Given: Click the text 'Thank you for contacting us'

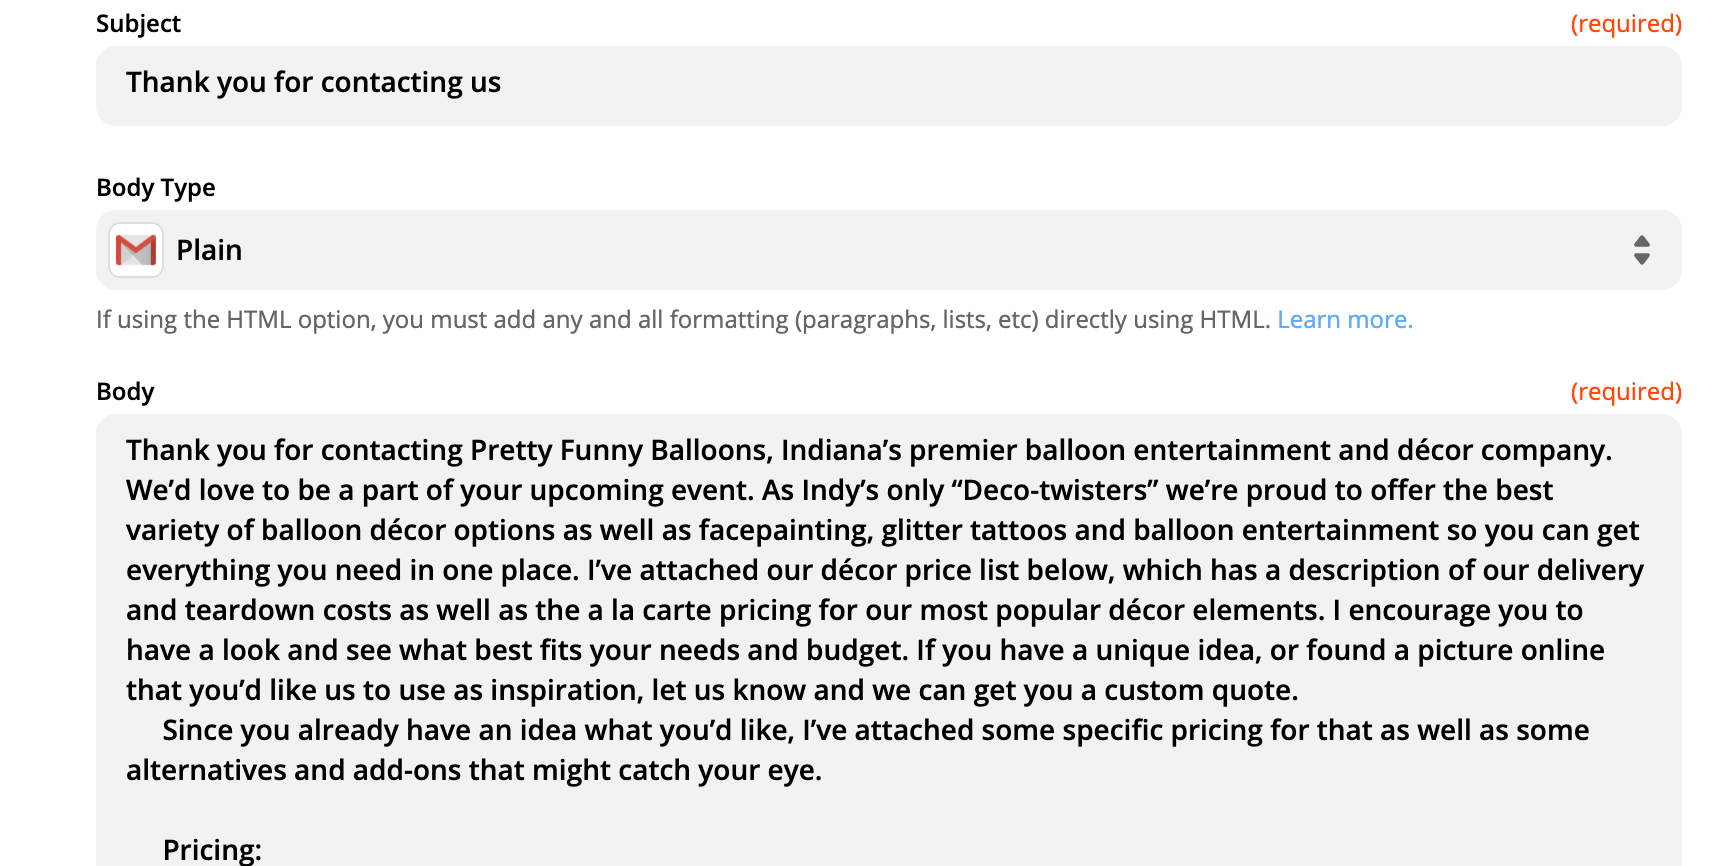Looking at the screenshot, I should 313,82.
